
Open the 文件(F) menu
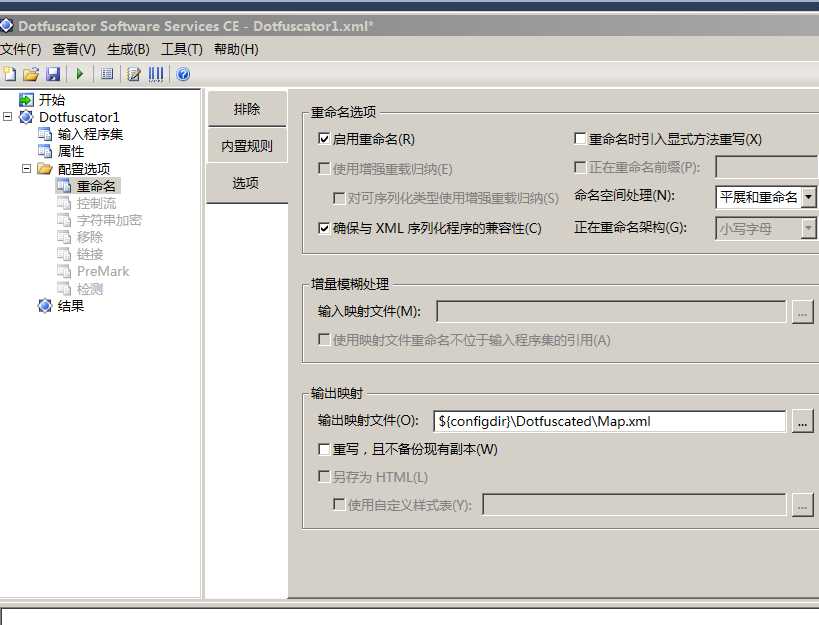pos(20,49)
